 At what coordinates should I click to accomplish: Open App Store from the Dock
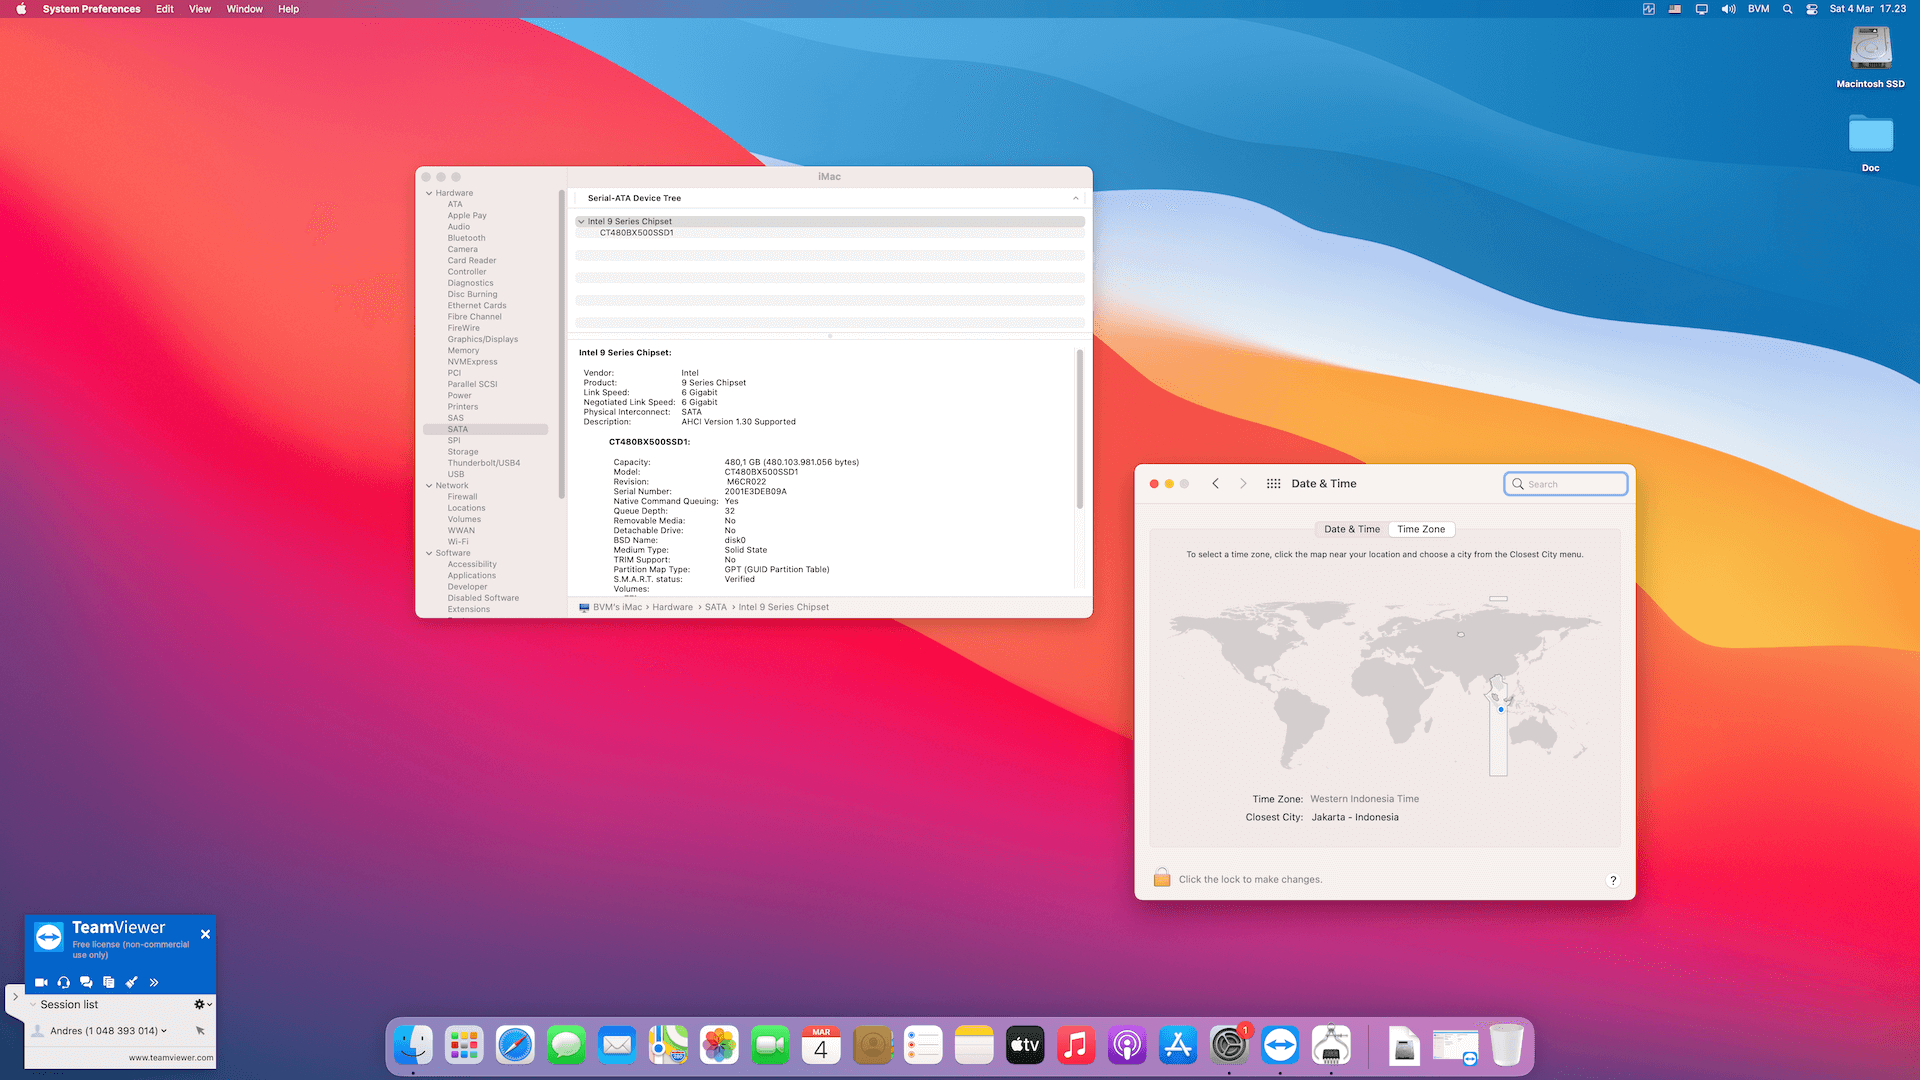tap(1178, 1046)
